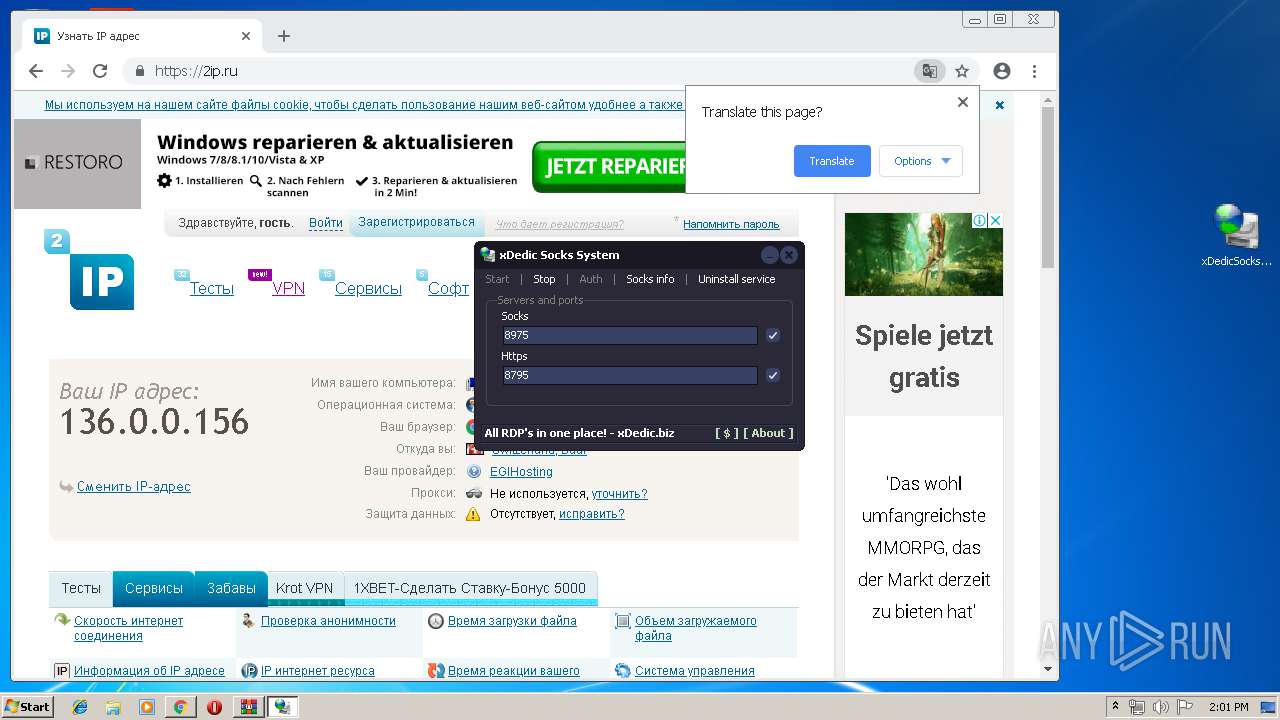
Task: Open Windows Explorer from taskbar
Action: click(113, 707)
